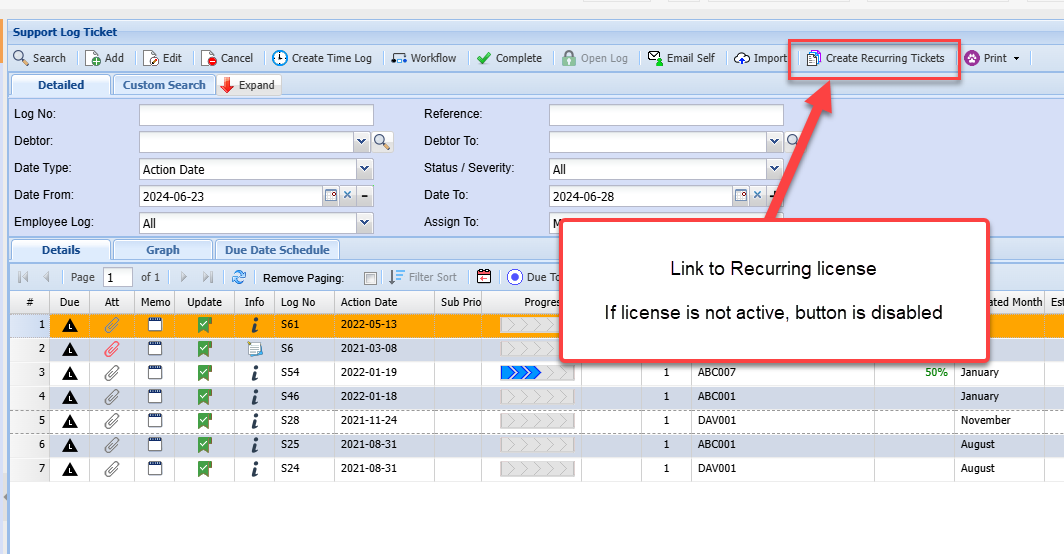Viewport: 1064px width, 554px height.
Task: Click the Debtor lookup magnifier icon
Action: tap(382, 141)
